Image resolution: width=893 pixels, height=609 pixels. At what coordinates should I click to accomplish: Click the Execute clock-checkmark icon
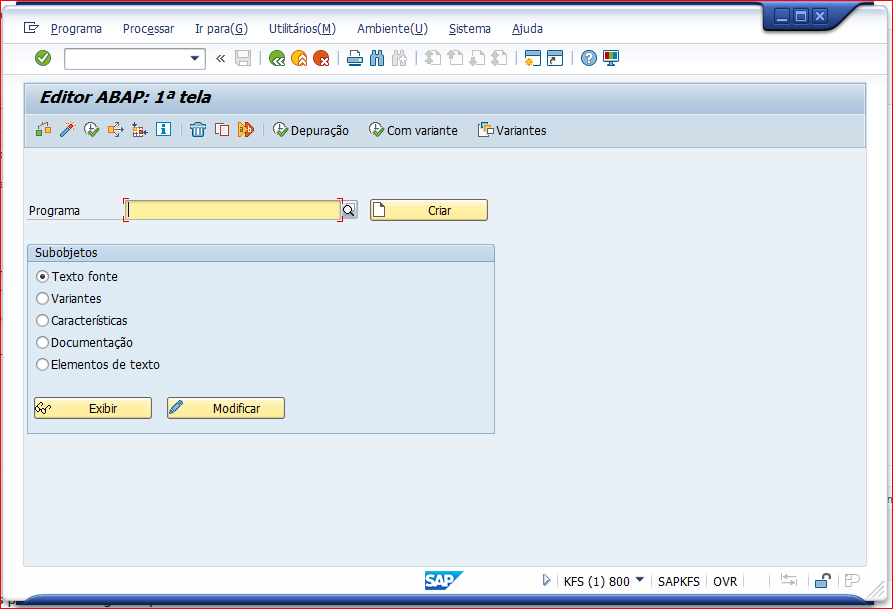coord(91,130)
